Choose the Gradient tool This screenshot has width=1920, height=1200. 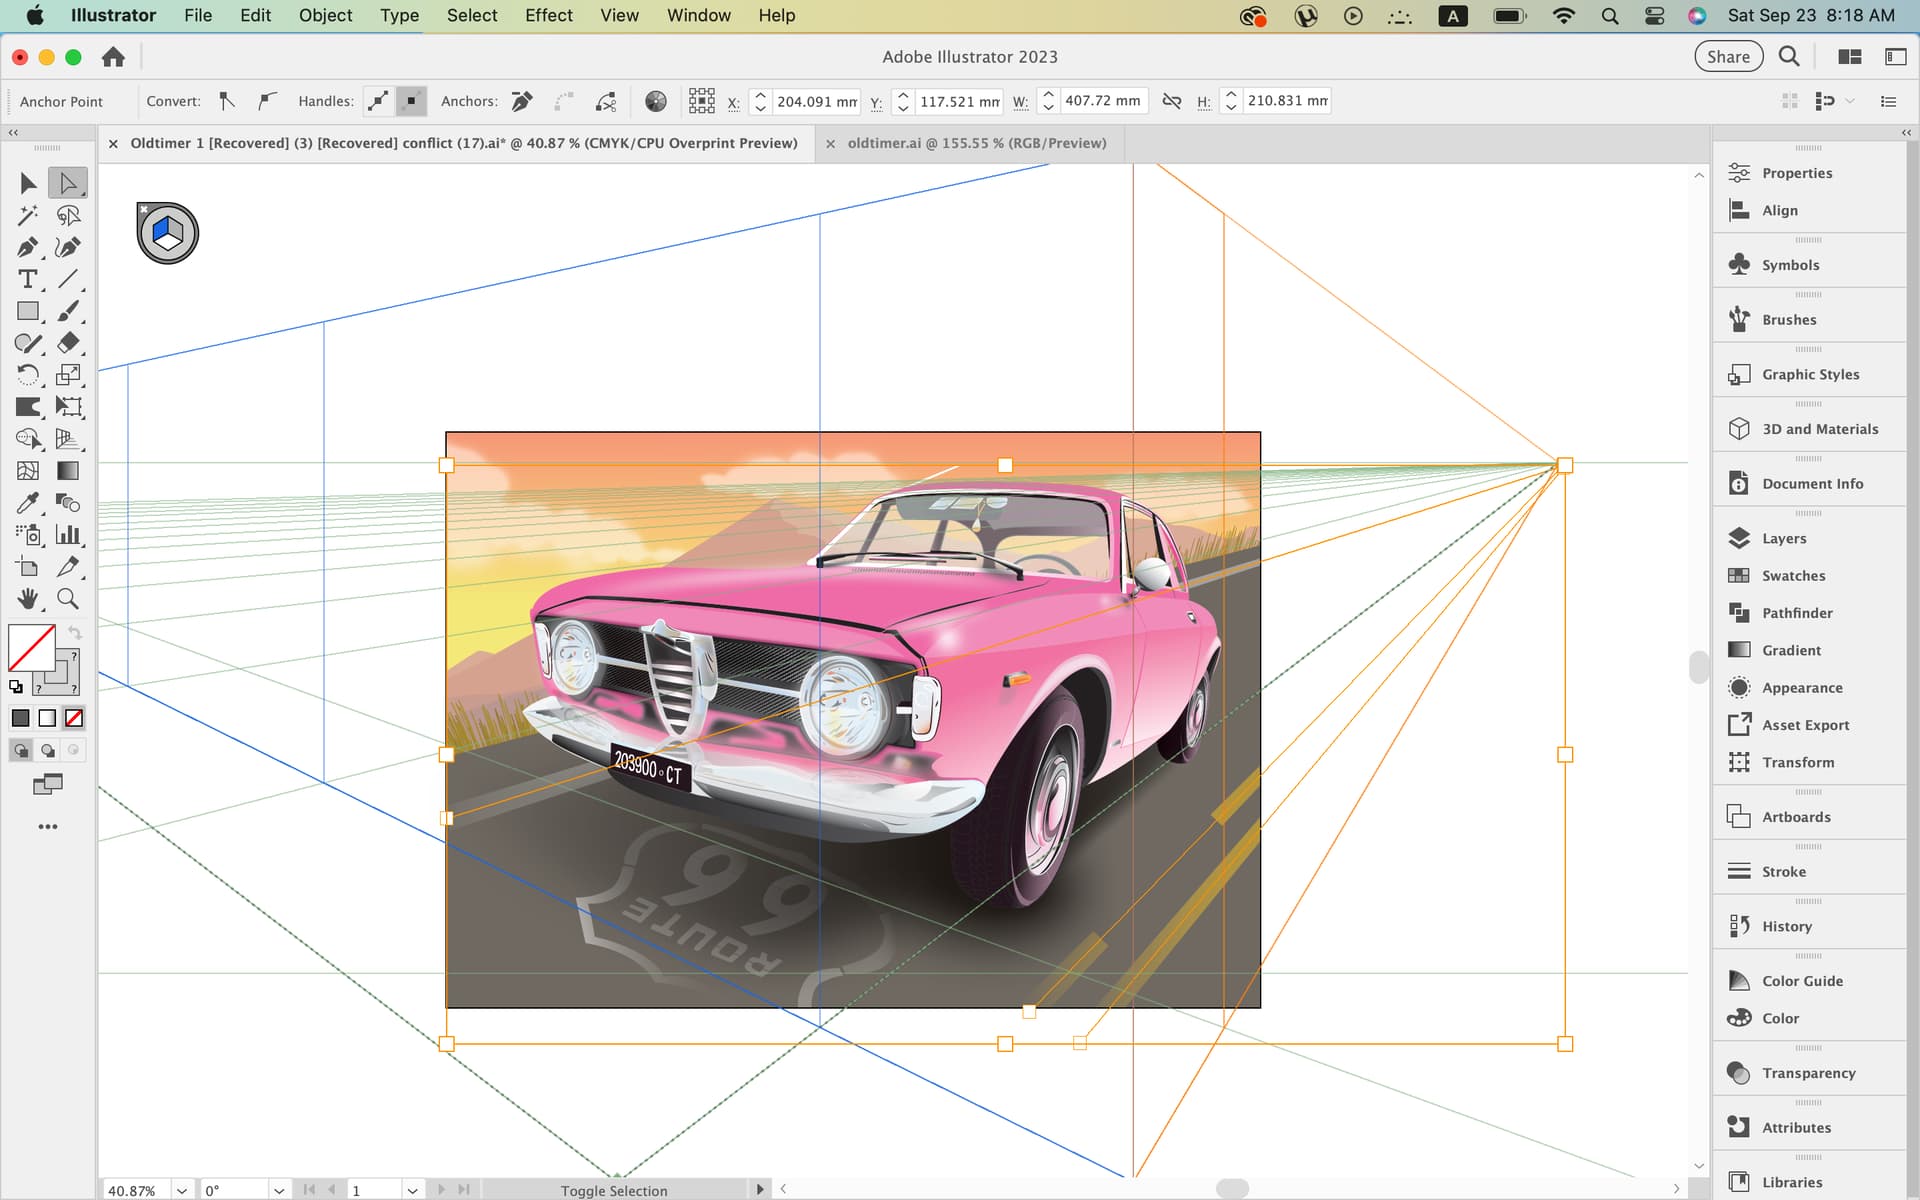(x=68, y=471)
